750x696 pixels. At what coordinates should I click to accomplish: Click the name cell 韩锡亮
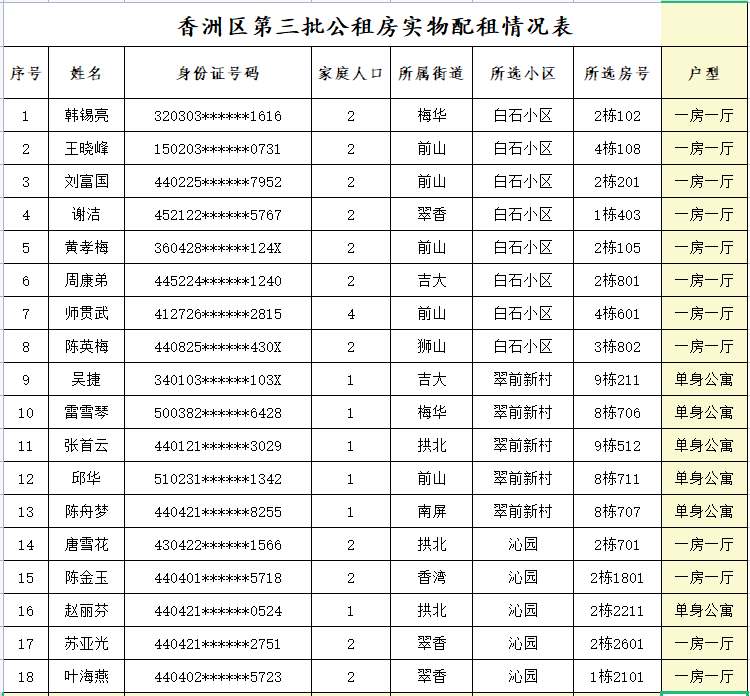pos(86,116)
